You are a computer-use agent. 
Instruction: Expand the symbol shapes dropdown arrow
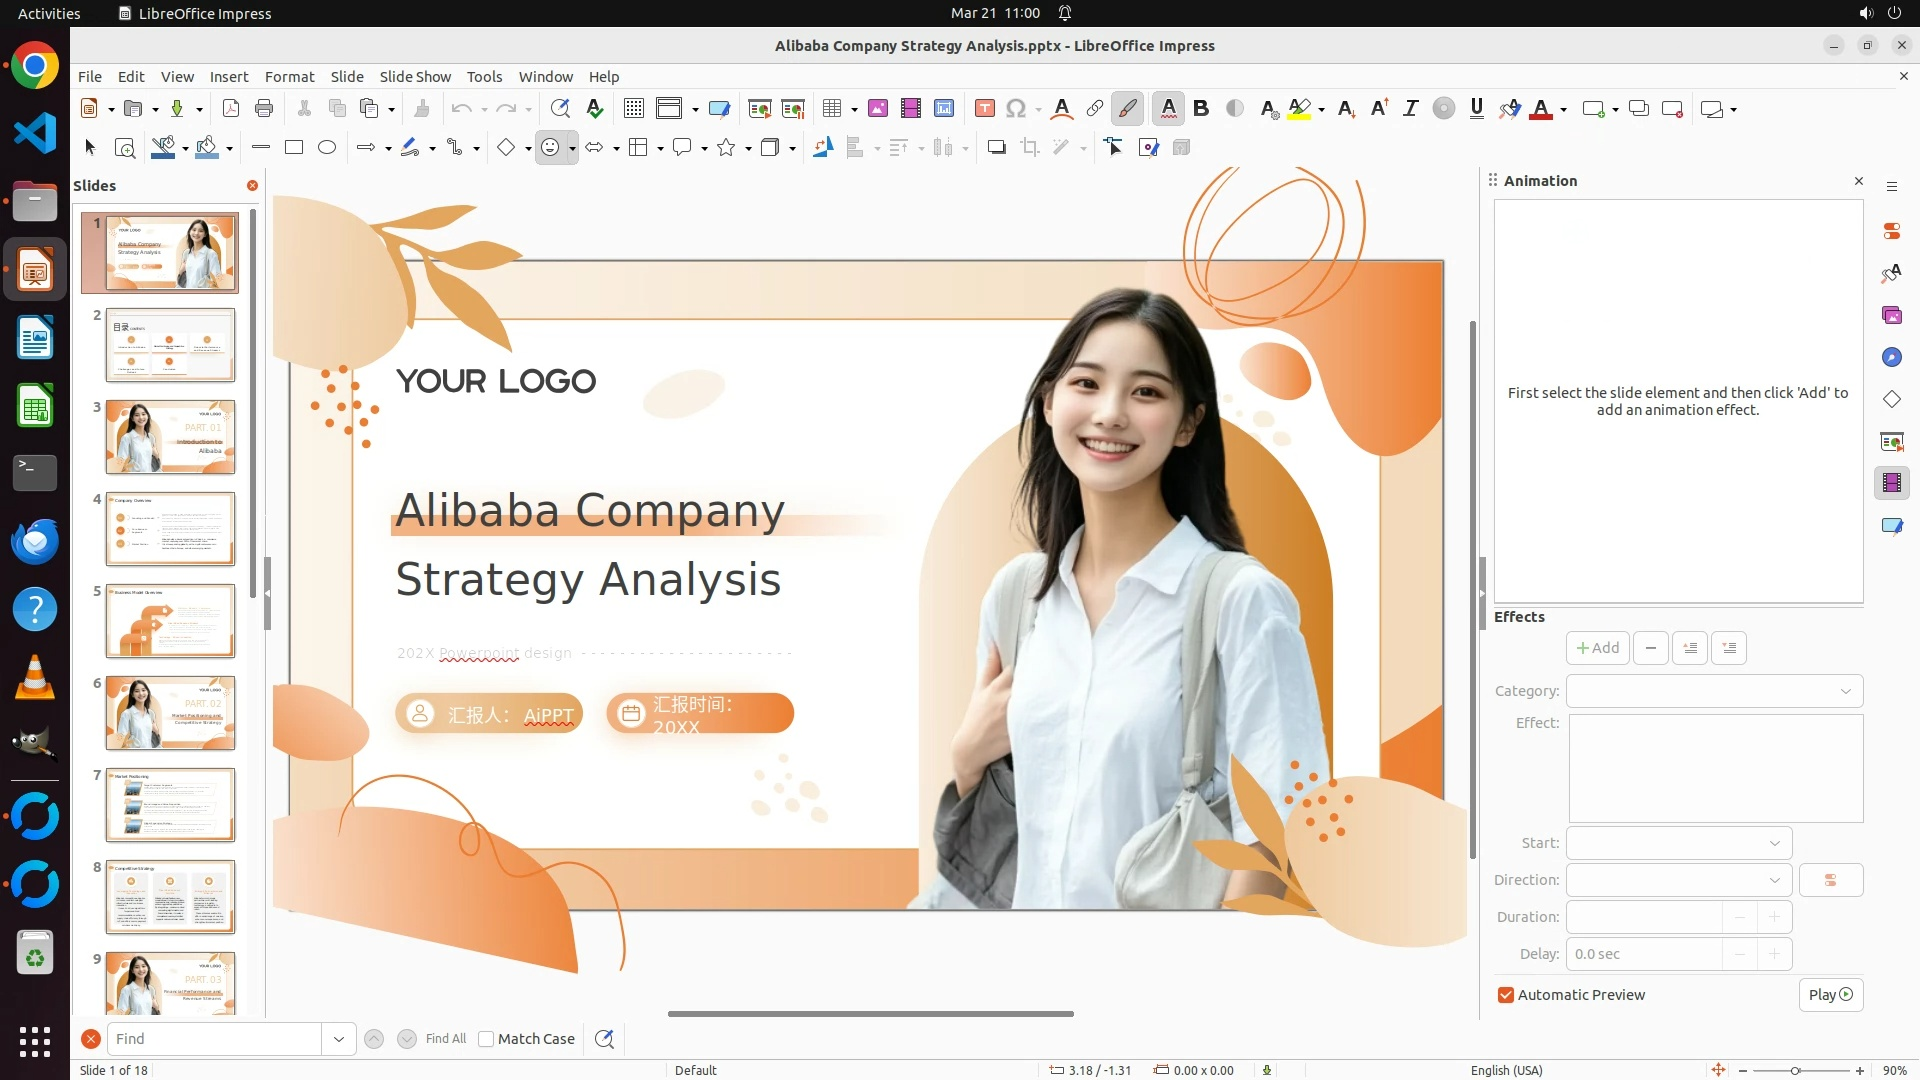(572, 148)
